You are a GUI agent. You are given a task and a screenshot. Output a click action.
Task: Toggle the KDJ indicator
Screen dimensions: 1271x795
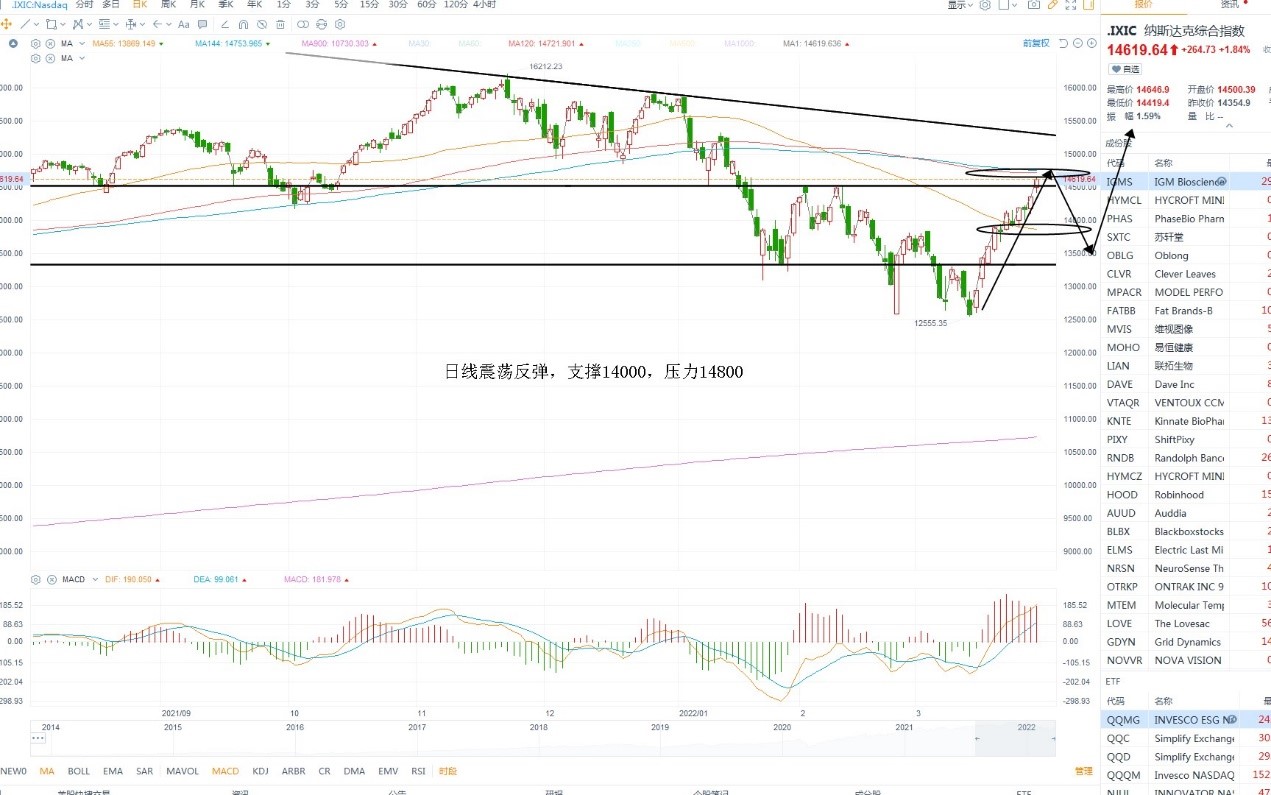tap(261, 771)
